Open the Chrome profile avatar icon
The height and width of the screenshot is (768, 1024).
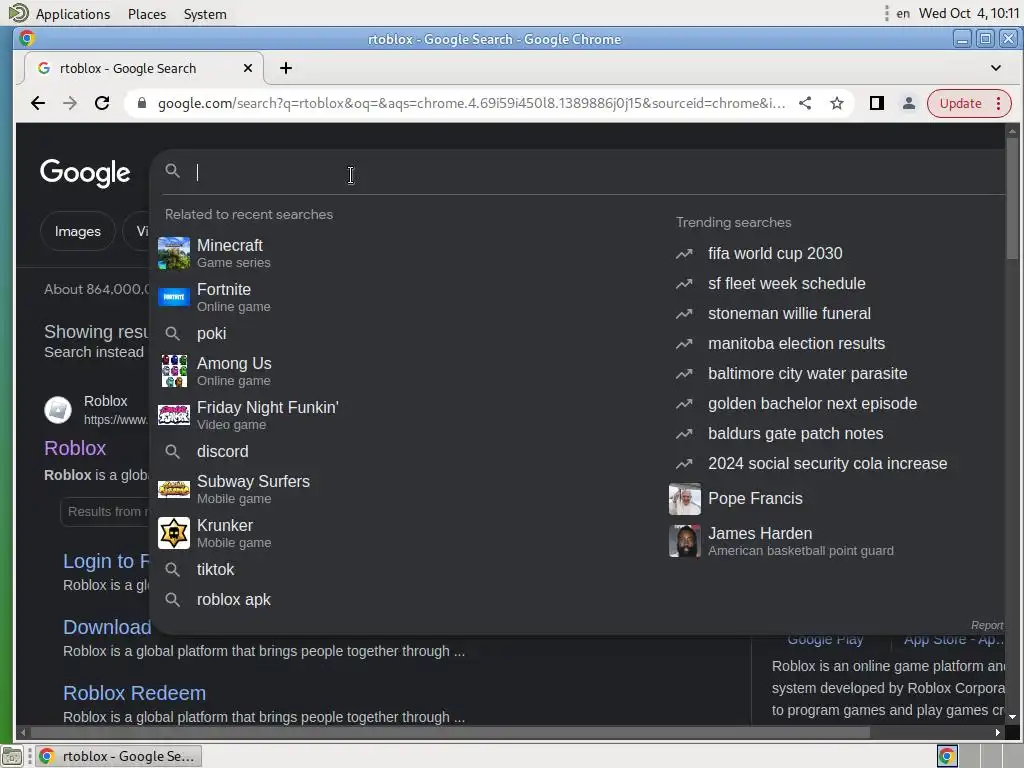(x=908, y=103)
